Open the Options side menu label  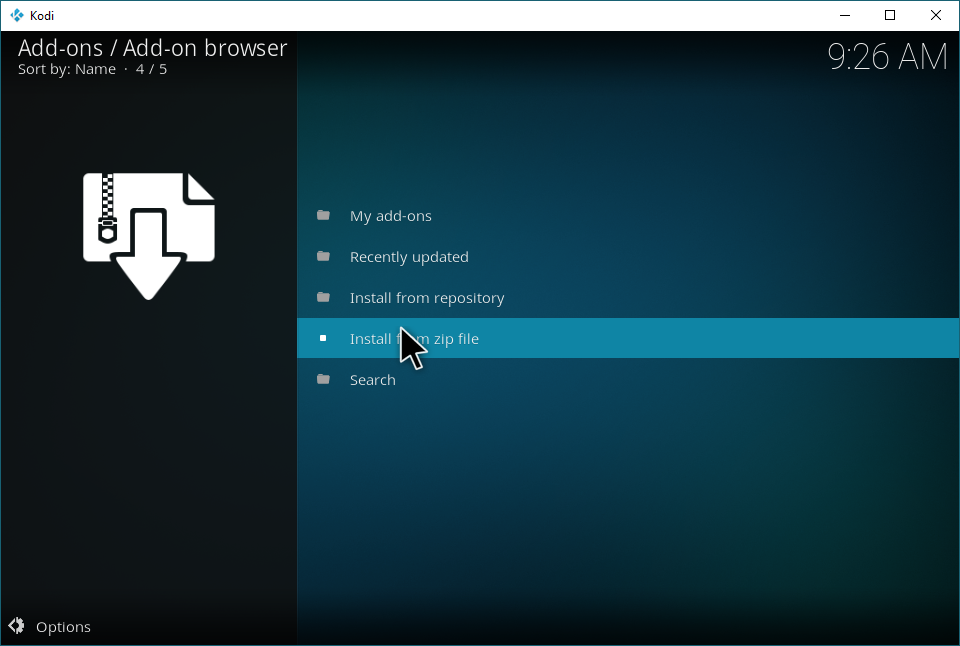tap(63, 627)
